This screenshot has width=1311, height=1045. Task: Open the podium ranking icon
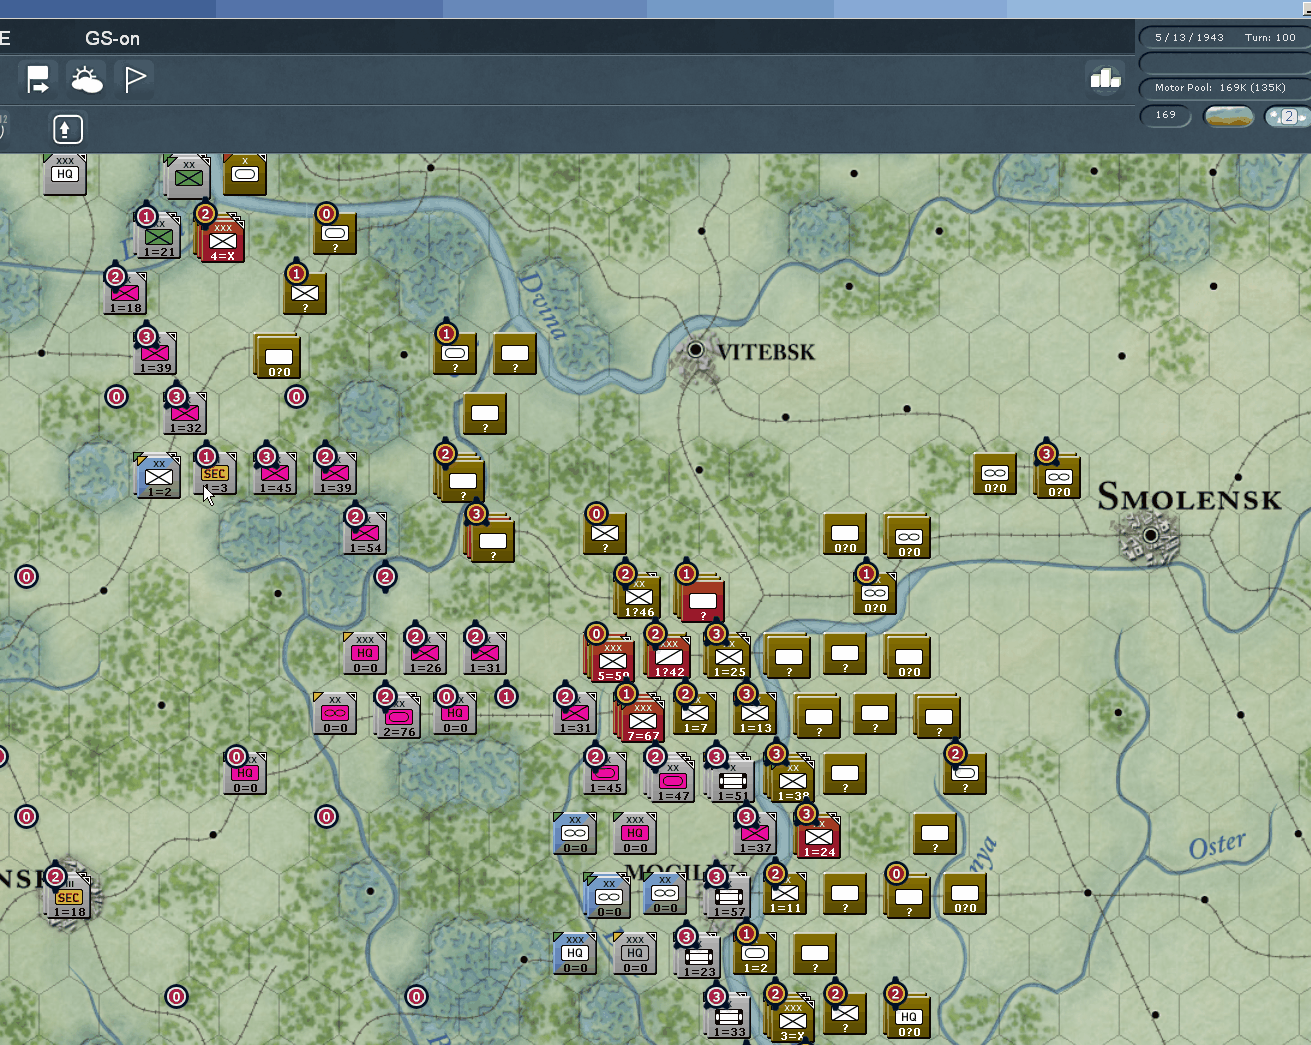(x=1105, y=78)
